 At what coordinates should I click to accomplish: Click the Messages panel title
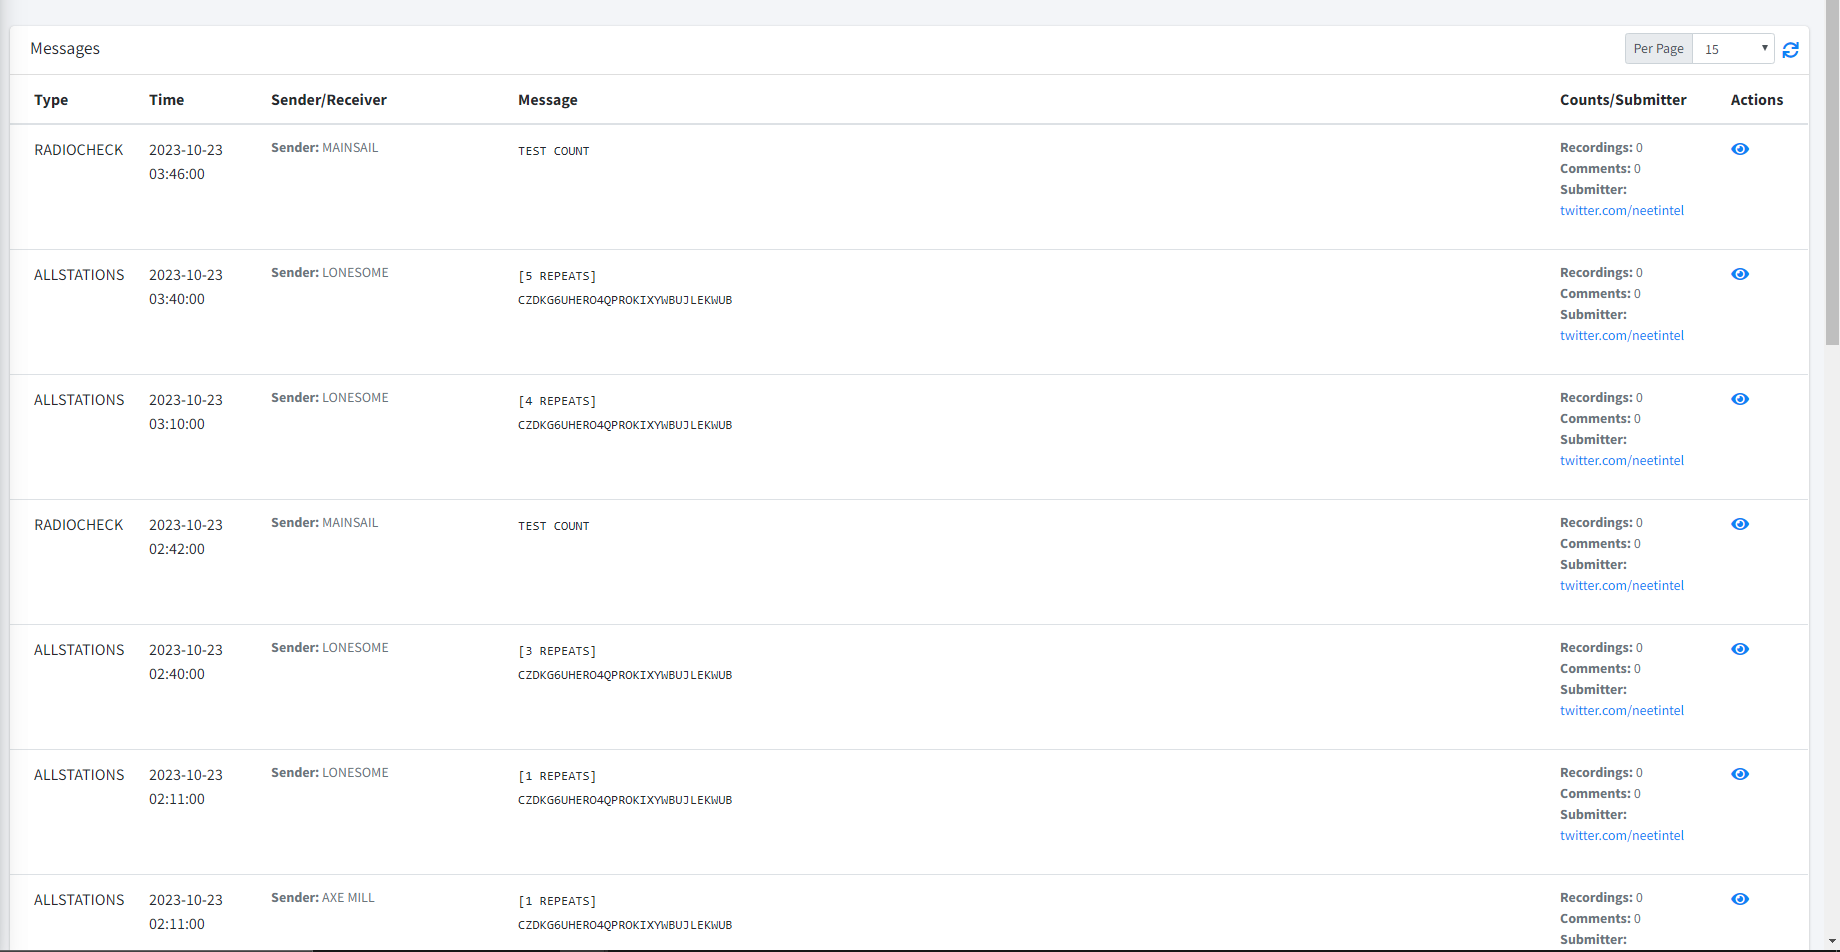pyautogui.click(x=65, y=48)
